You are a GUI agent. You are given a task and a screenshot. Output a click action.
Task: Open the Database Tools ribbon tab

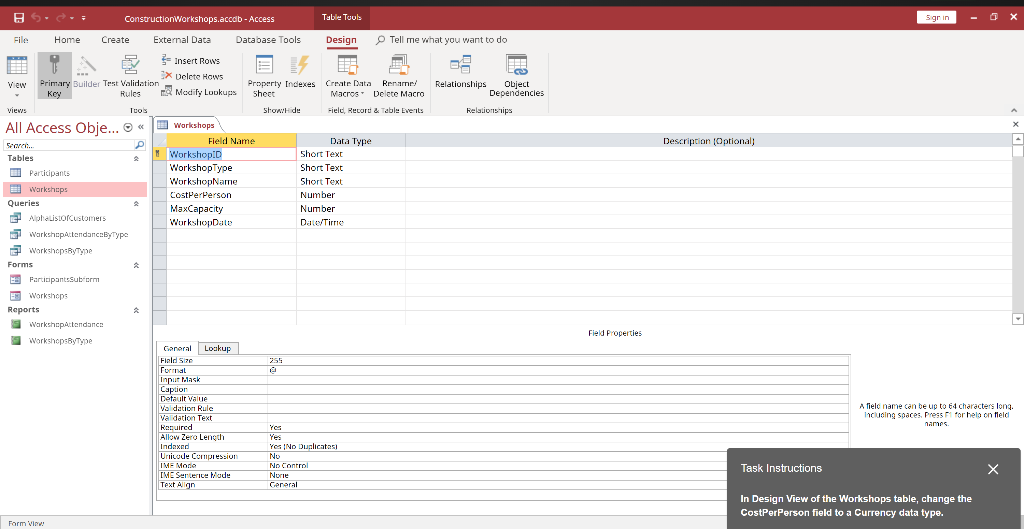268,40
